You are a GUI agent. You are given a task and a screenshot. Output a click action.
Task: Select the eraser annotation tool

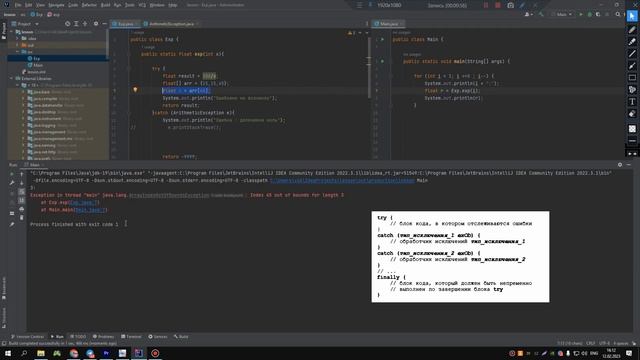632,114
